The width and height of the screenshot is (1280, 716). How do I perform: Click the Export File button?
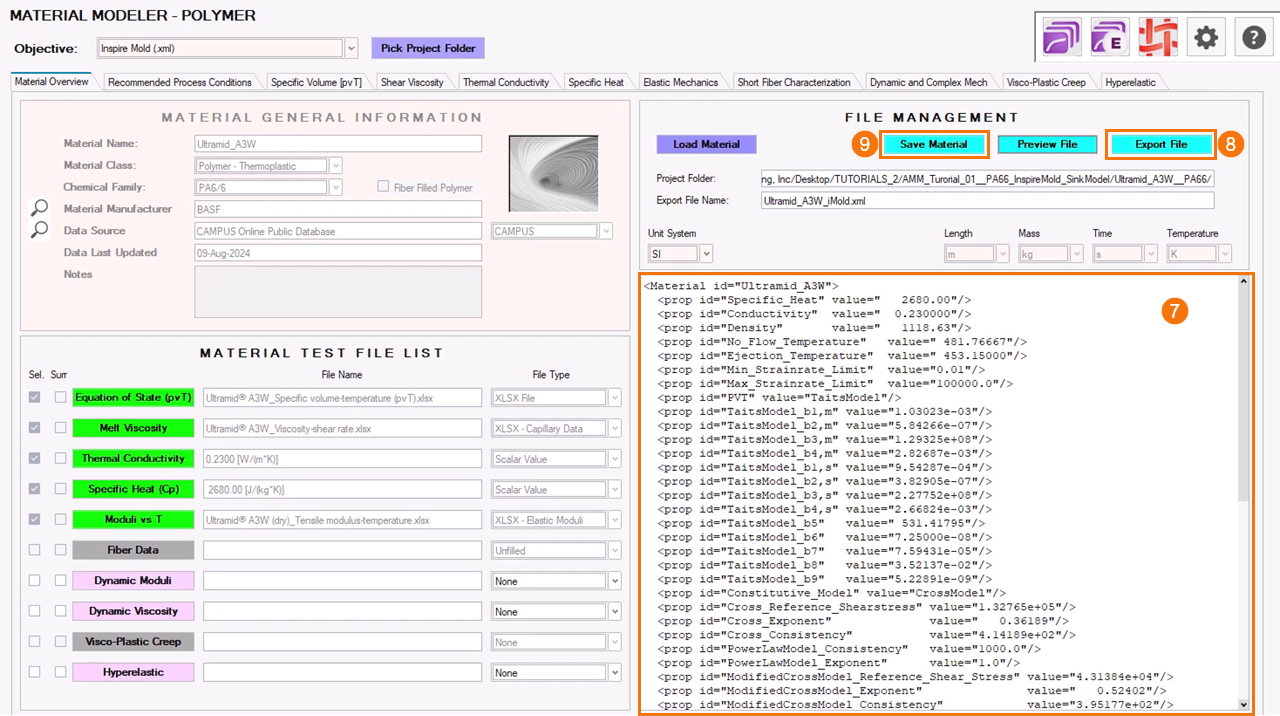point(1160,145)
